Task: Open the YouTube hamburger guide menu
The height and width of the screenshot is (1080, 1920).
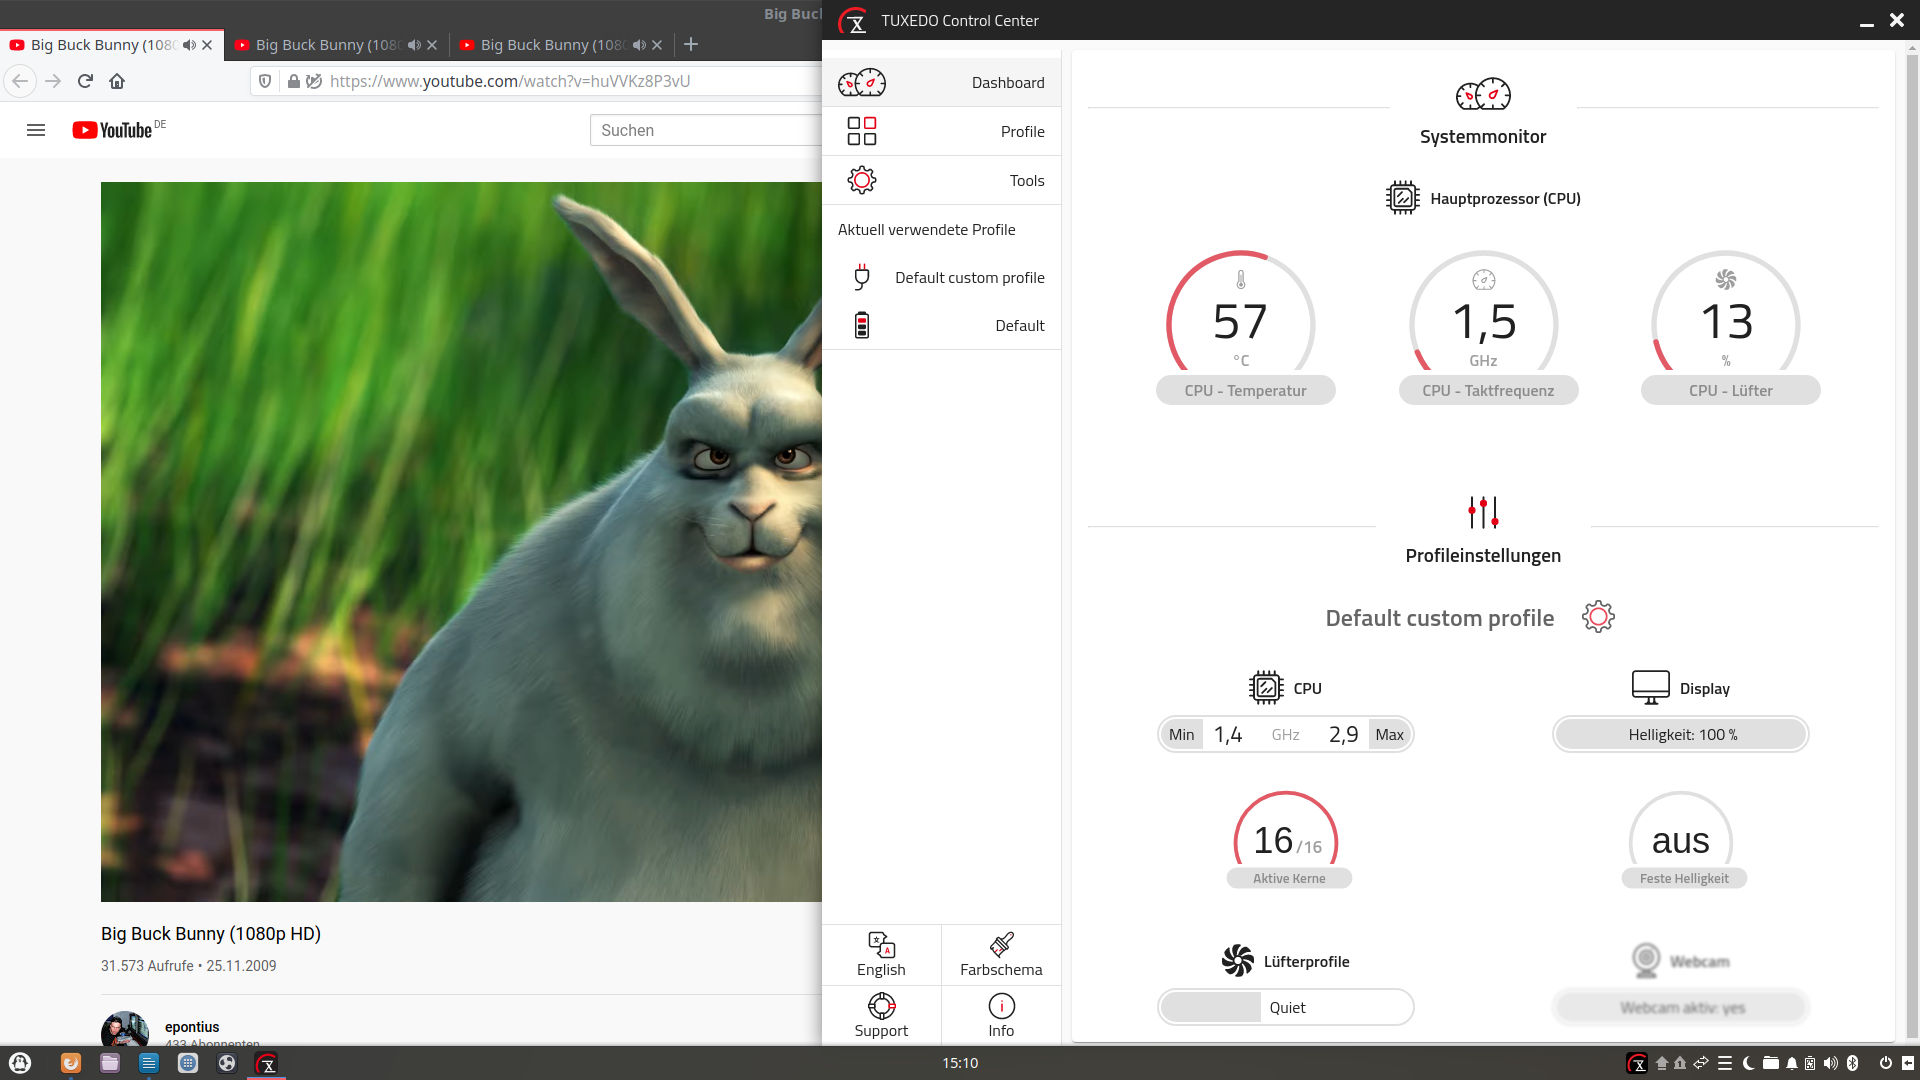Action: [x=36, y=130]
